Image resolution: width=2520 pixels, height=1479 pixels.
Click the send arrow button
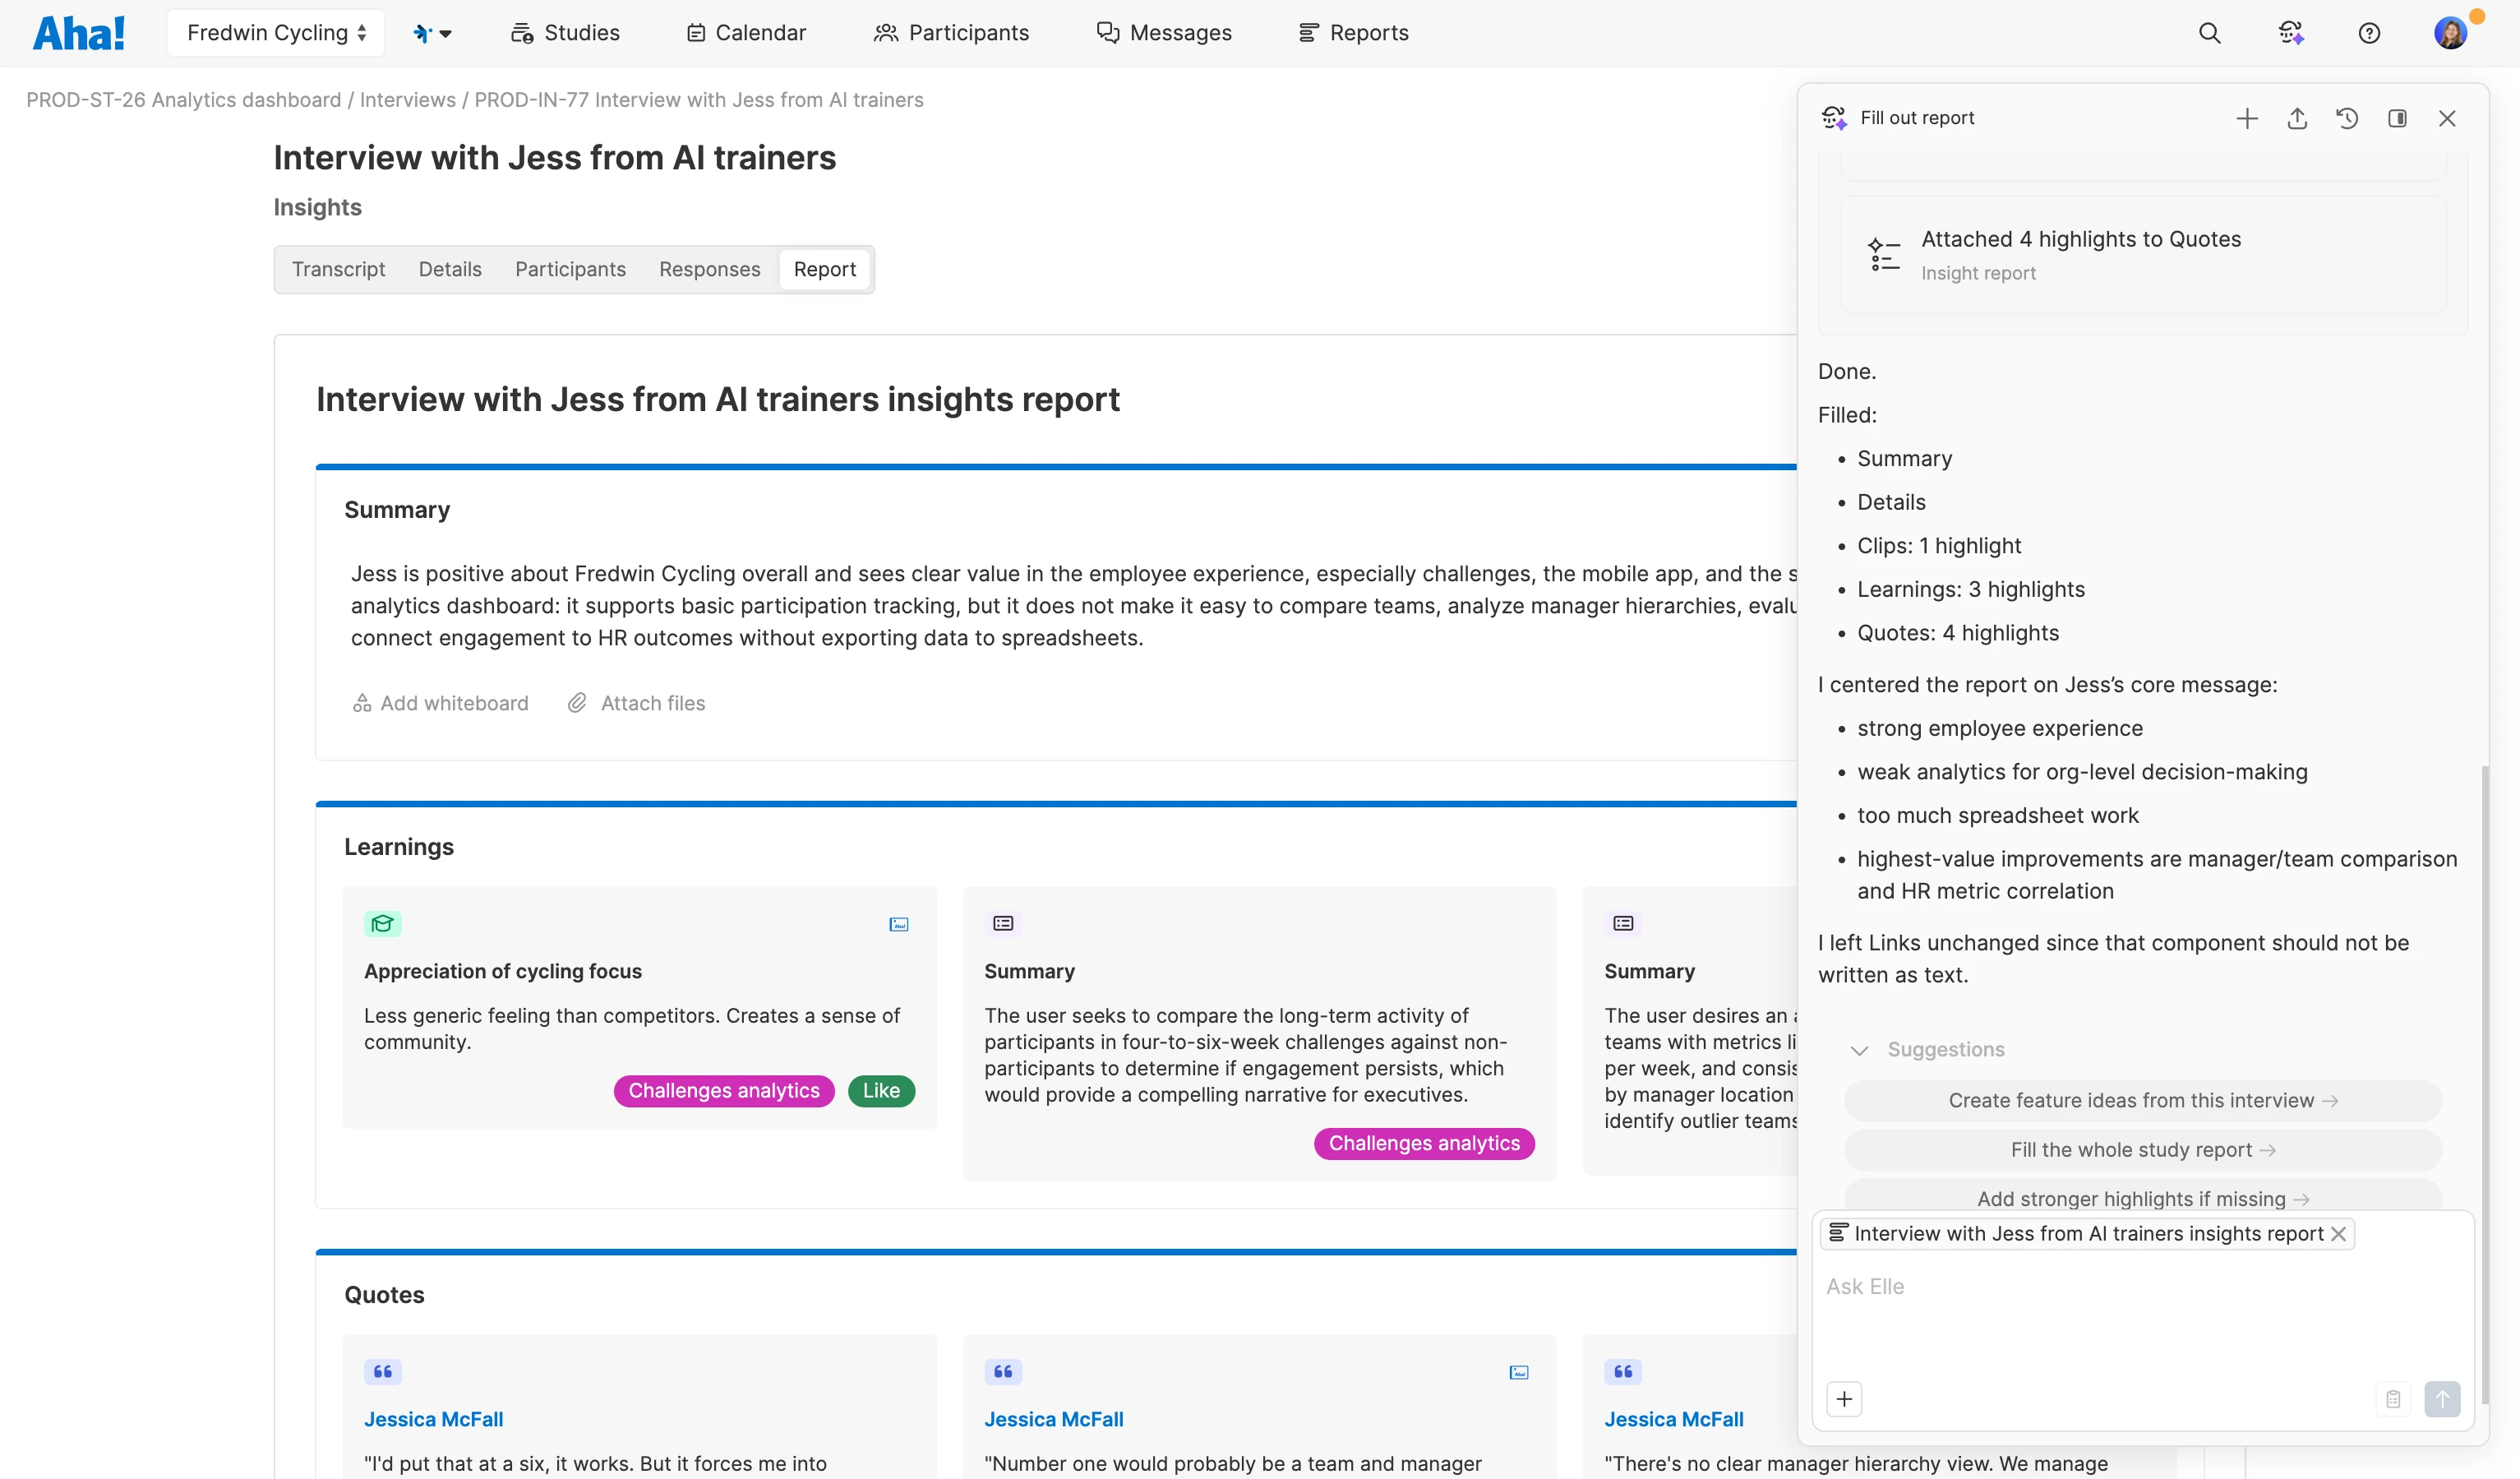(x=2442, y=1398)
